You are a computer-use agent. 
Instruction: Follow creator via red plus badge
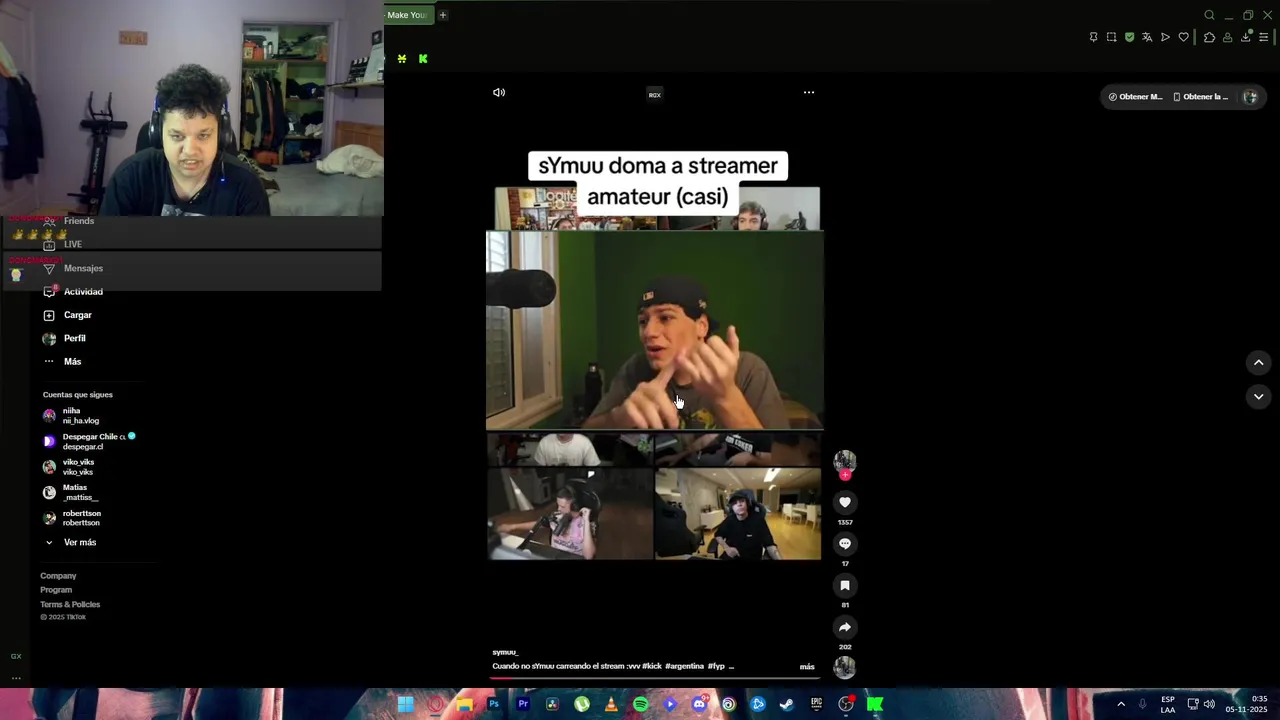pos(845,475)
